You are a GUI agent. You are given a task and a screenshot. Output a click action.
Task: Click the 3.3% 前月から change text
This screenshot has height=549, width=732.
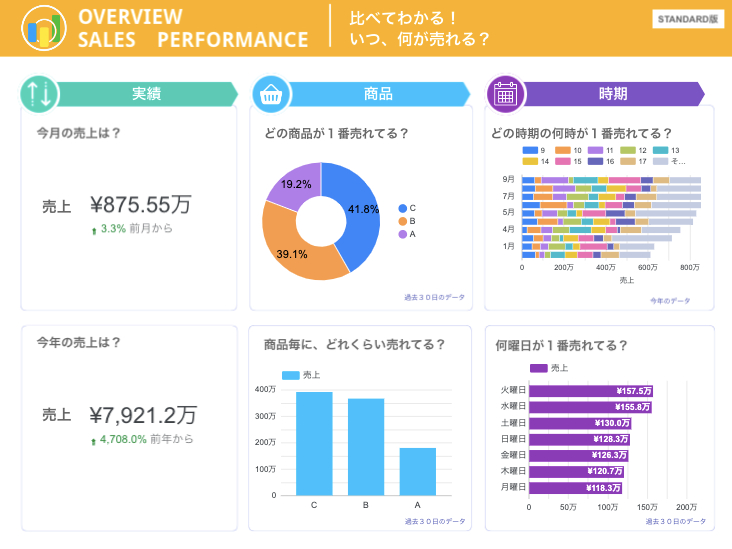[x=137, y=228]
